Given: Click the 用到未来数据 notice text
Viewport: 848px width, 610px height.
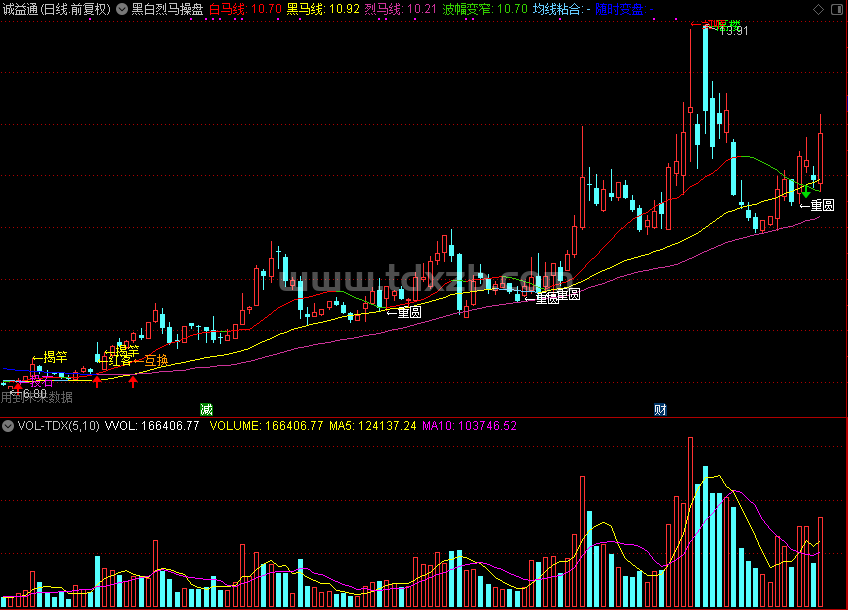Looking at the screenshot, I should (x=37, y=398).
